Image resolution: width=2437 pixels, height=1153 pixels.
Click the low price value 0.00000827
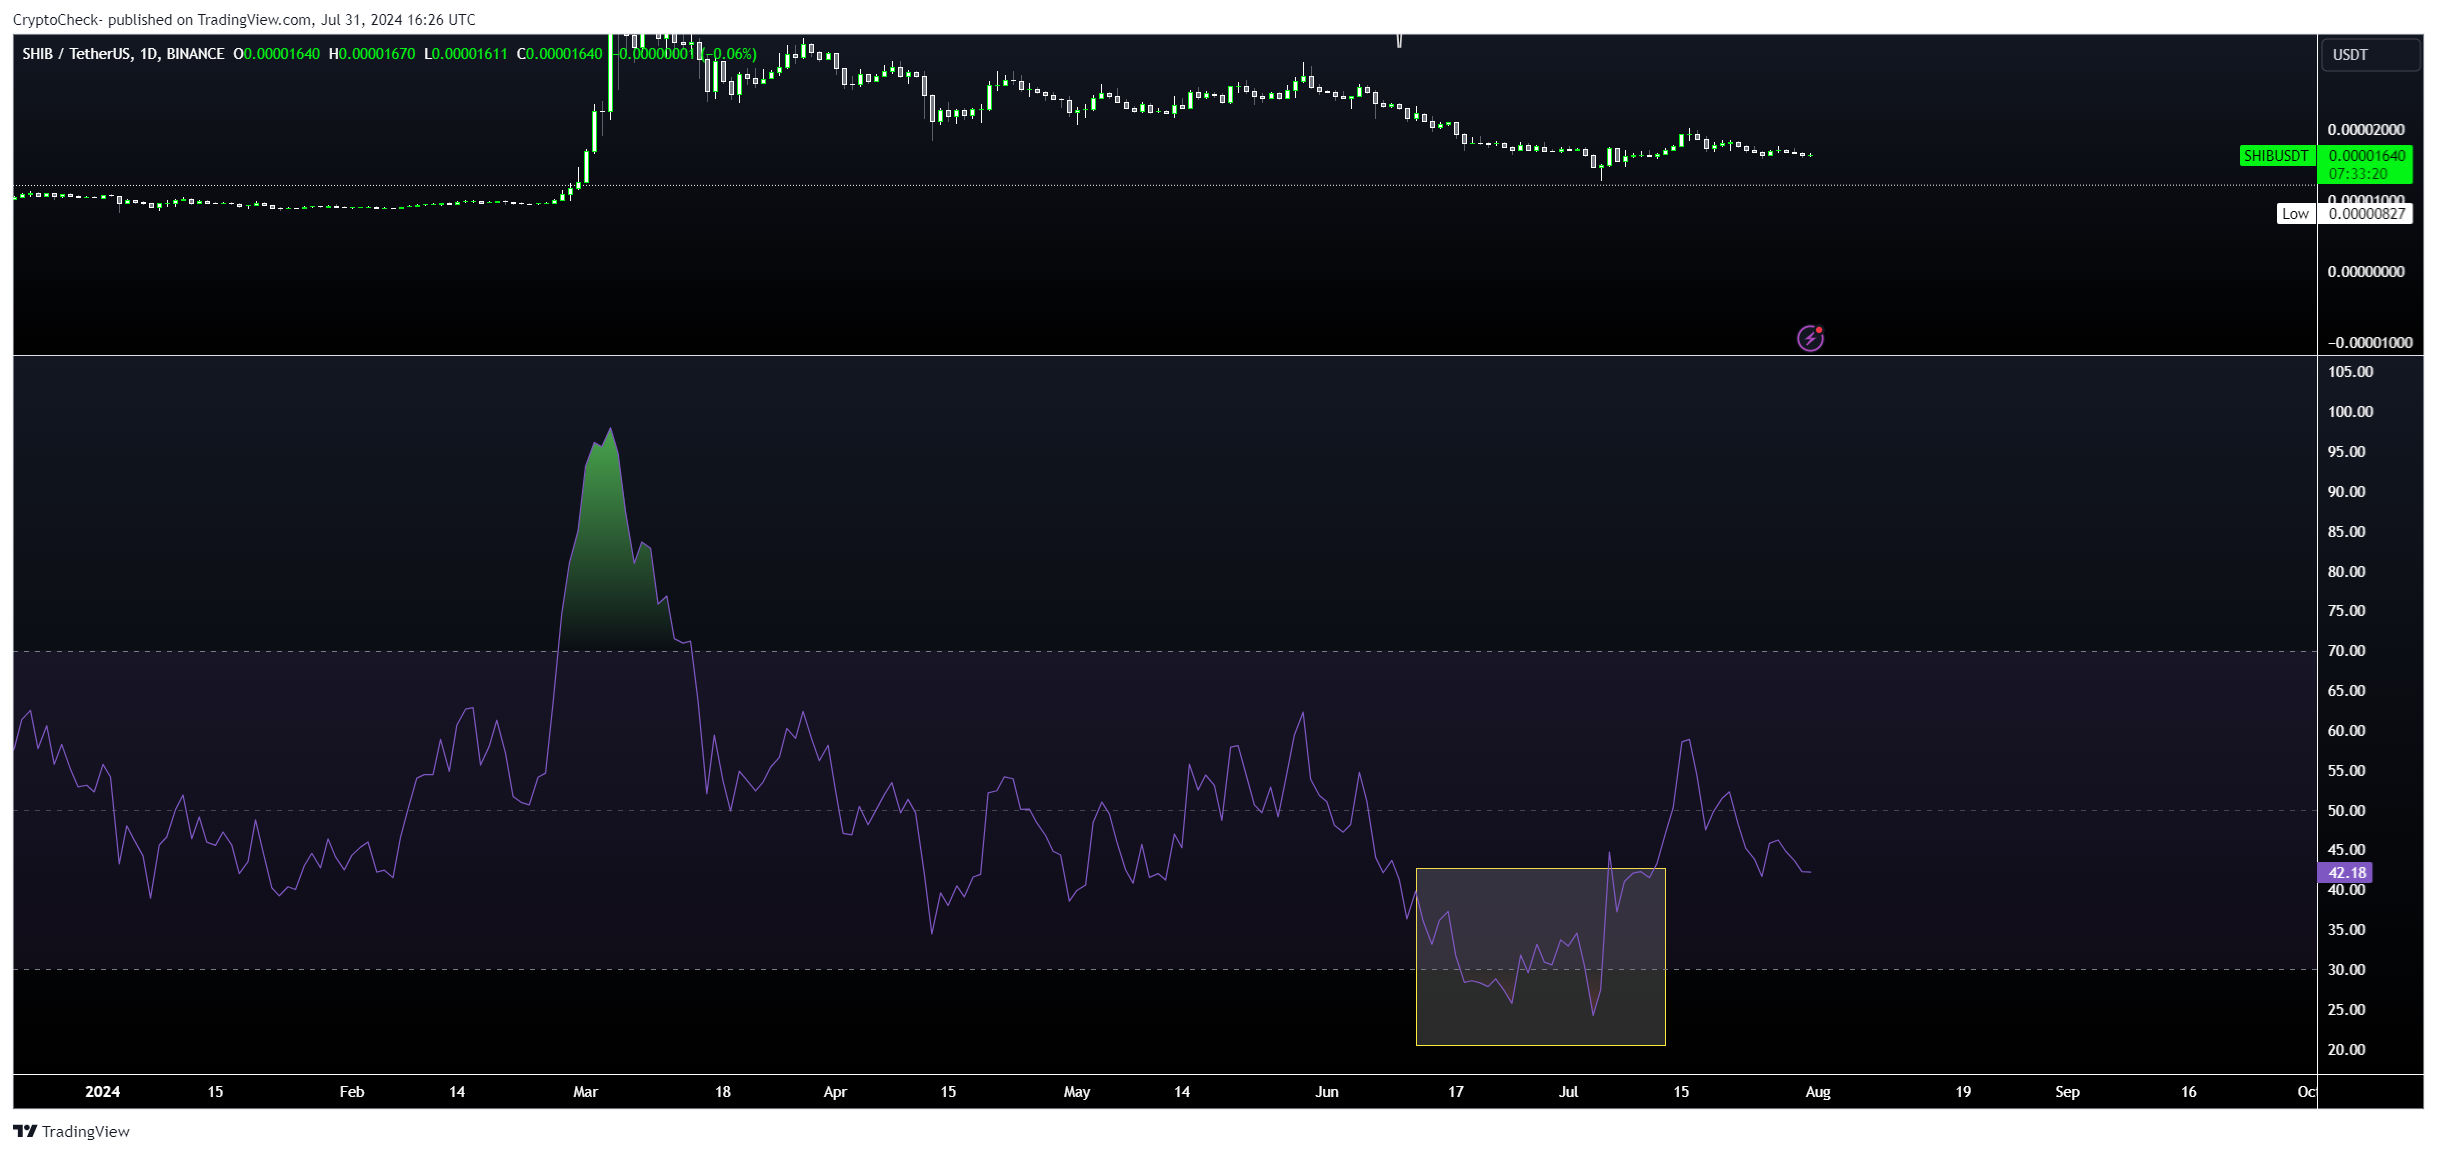pyautogui.click(x=2366, y=213)
